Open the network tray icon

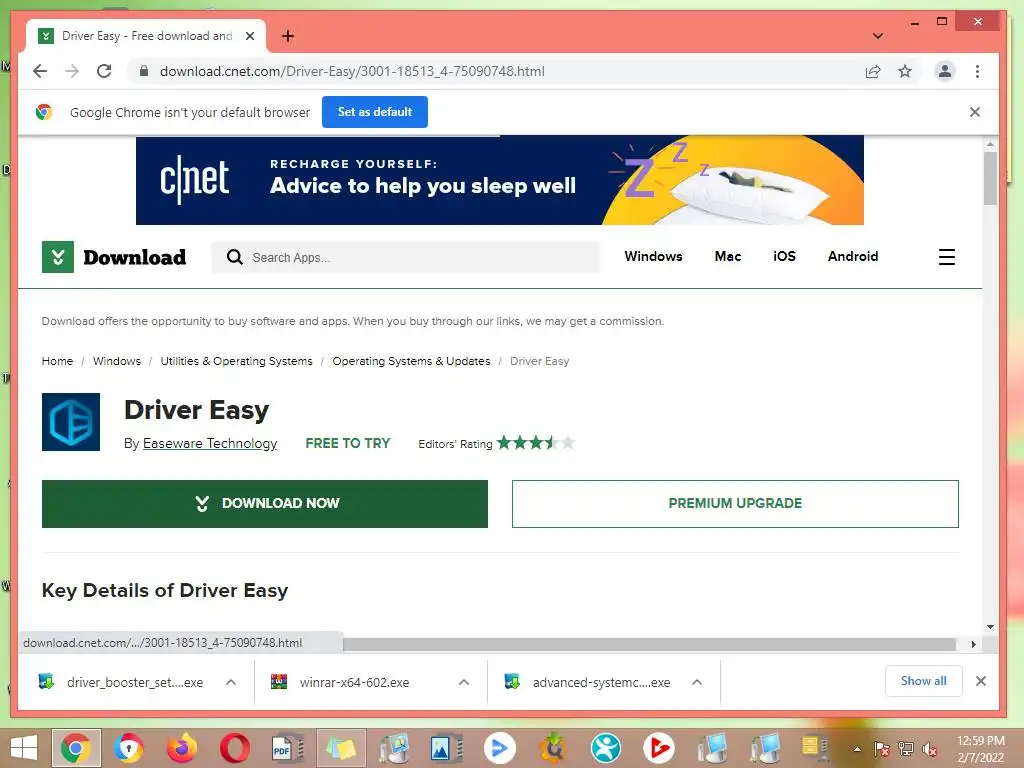point(906,749)
